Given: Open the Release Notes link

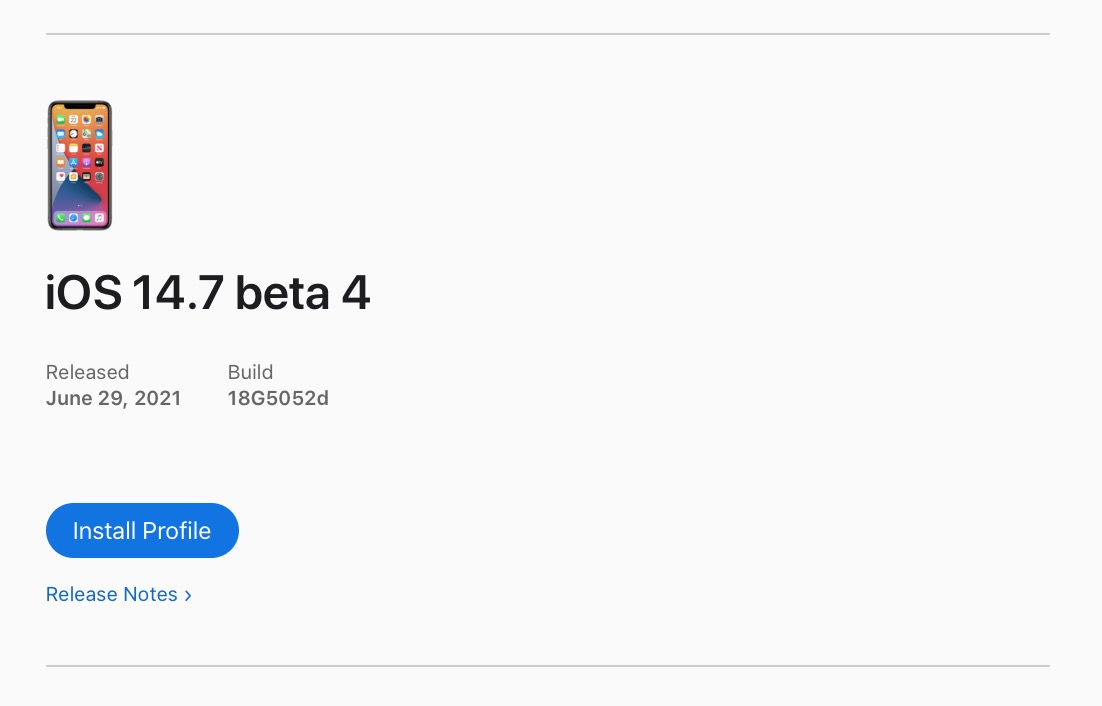Looking at the screenshot, I should pyautogui.click(x=112, y=594).
